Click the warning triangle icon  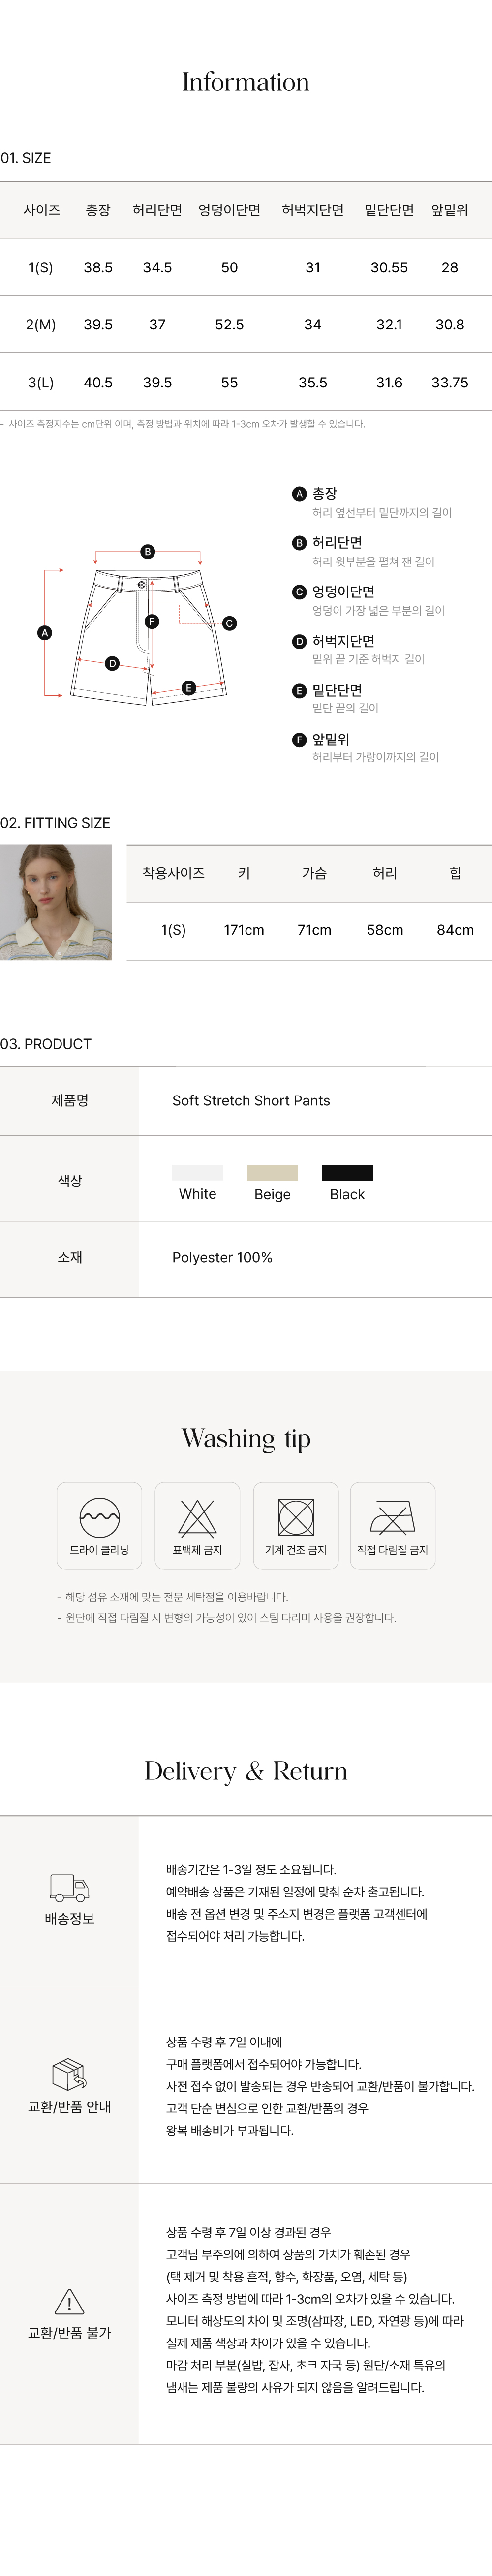[x=69, y=2301]
